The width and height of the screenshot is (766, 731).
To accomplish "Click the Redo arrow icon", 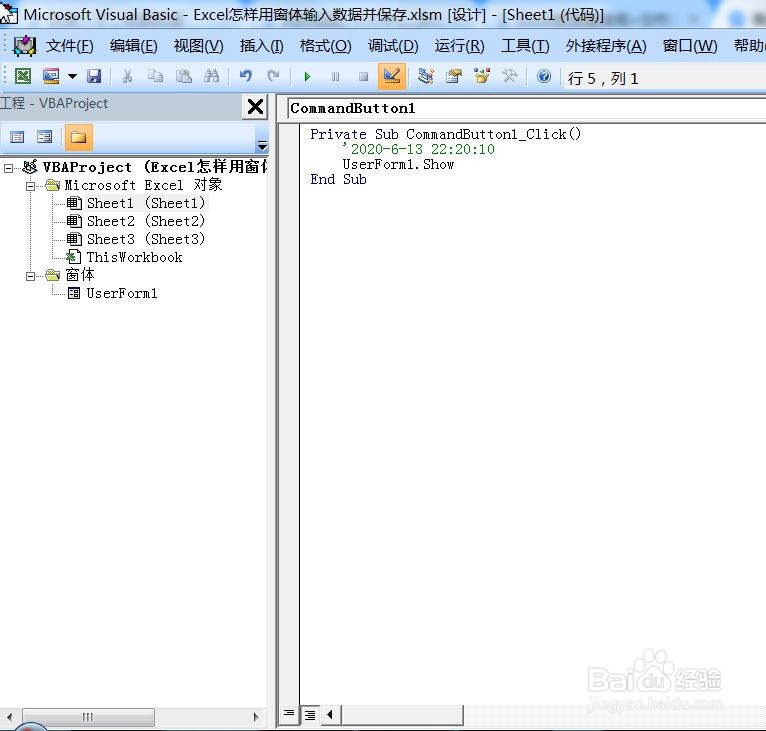I will (274, 76).
